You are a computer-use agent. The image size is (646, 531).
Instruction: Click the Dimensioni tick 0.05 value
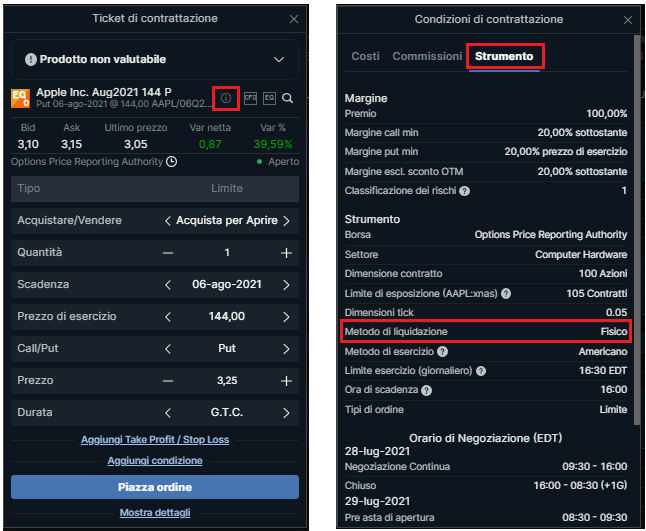(617, 313)
